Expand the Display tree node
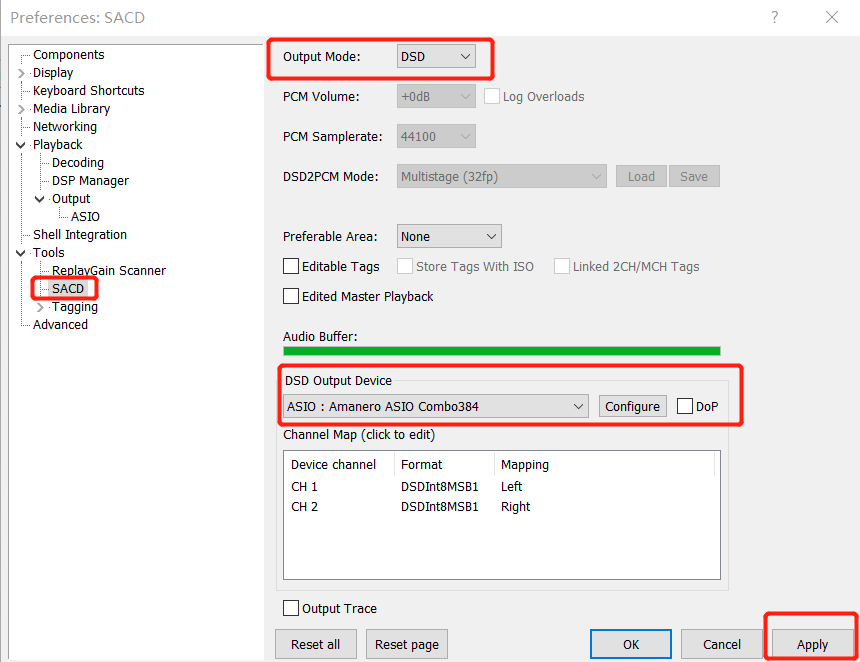Image resolution: width=860 pixels, height=662 pixels. click(22, 73)
